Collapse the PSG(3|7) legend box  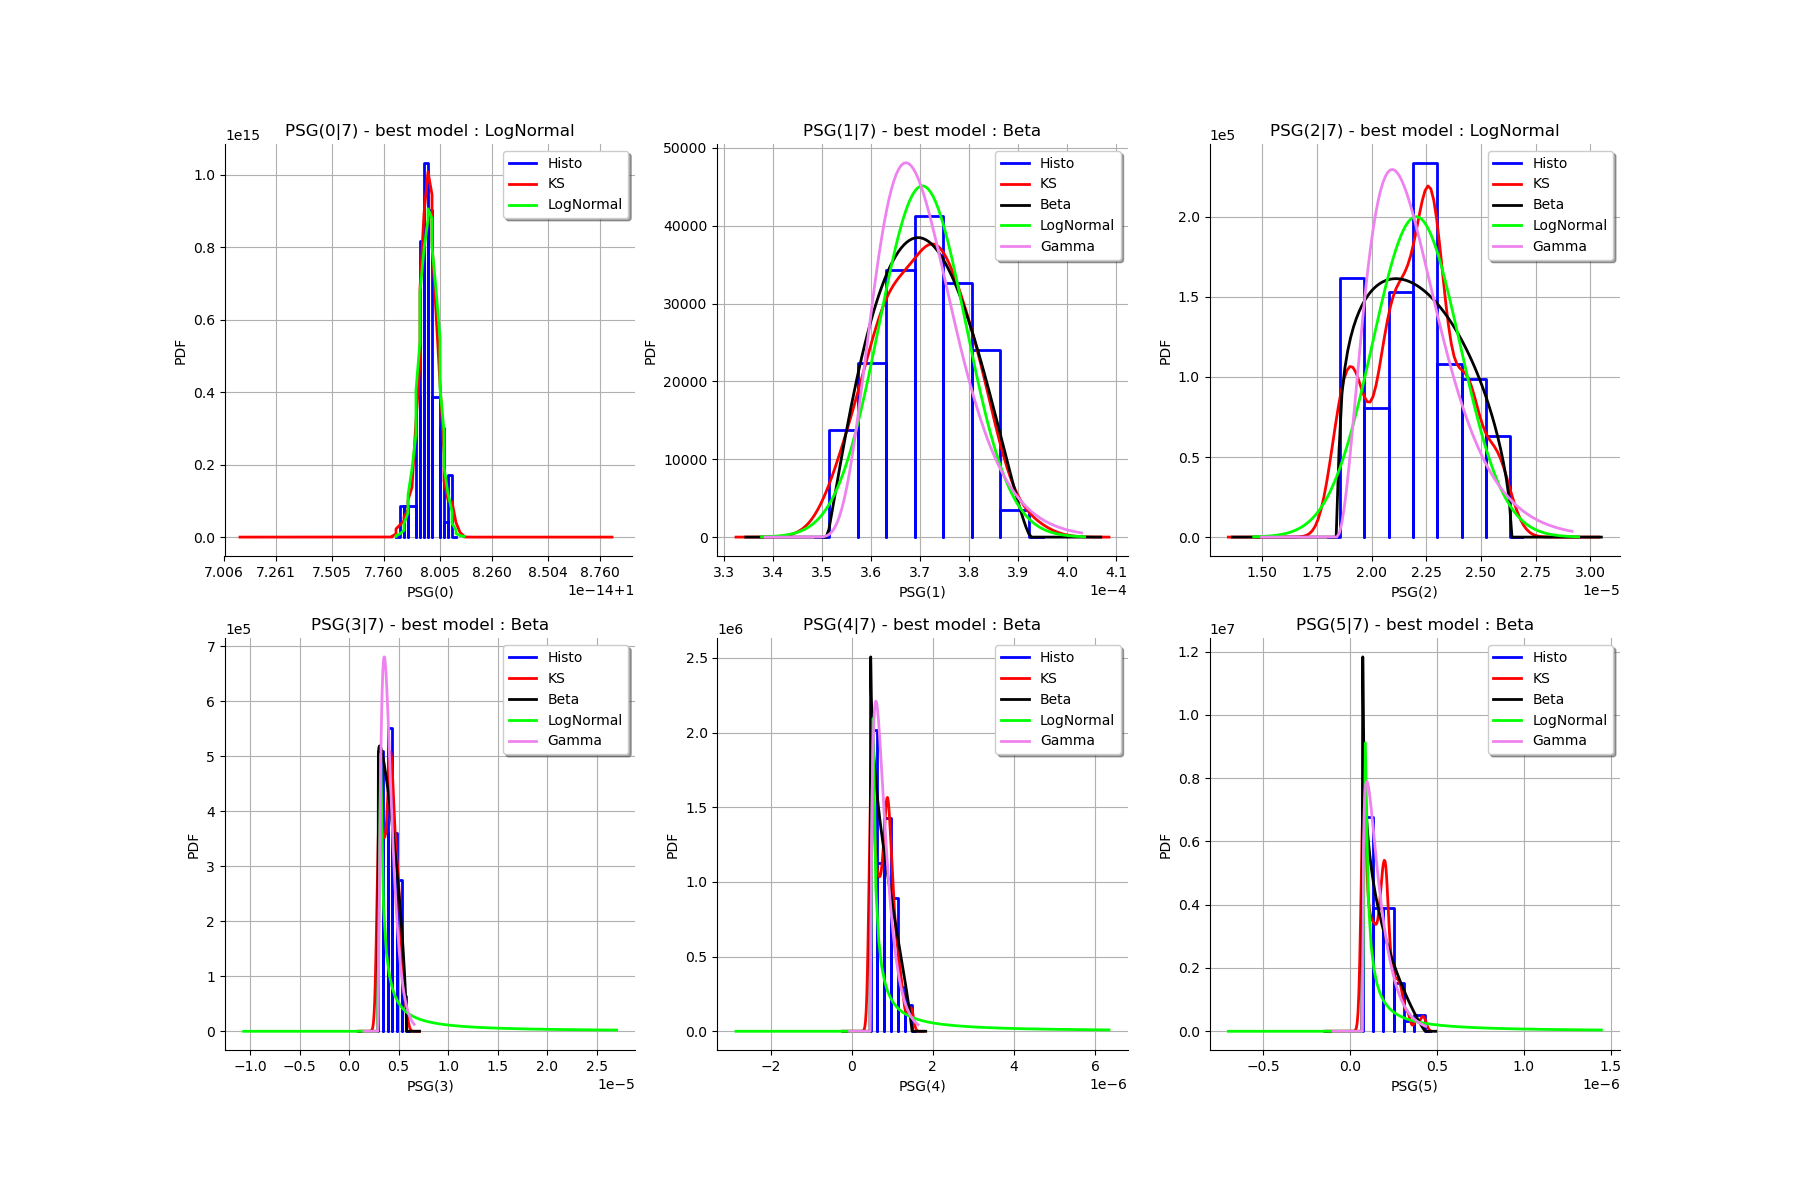565,698
